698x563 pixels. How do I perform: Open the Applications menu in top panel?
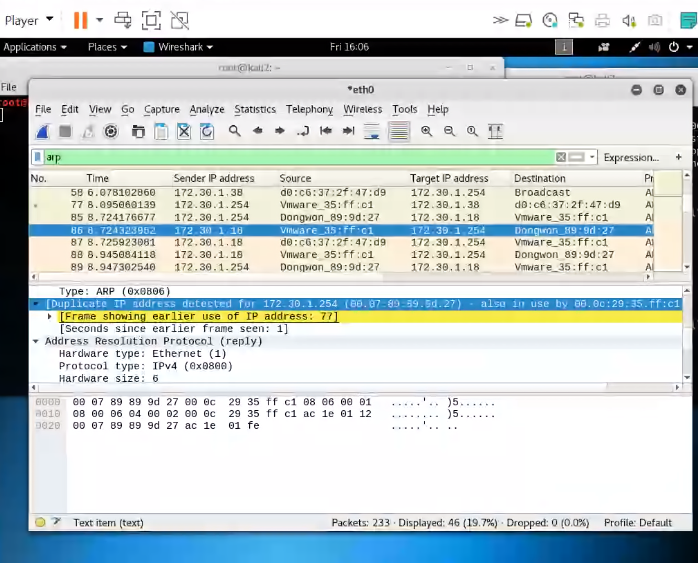[35, 47]
